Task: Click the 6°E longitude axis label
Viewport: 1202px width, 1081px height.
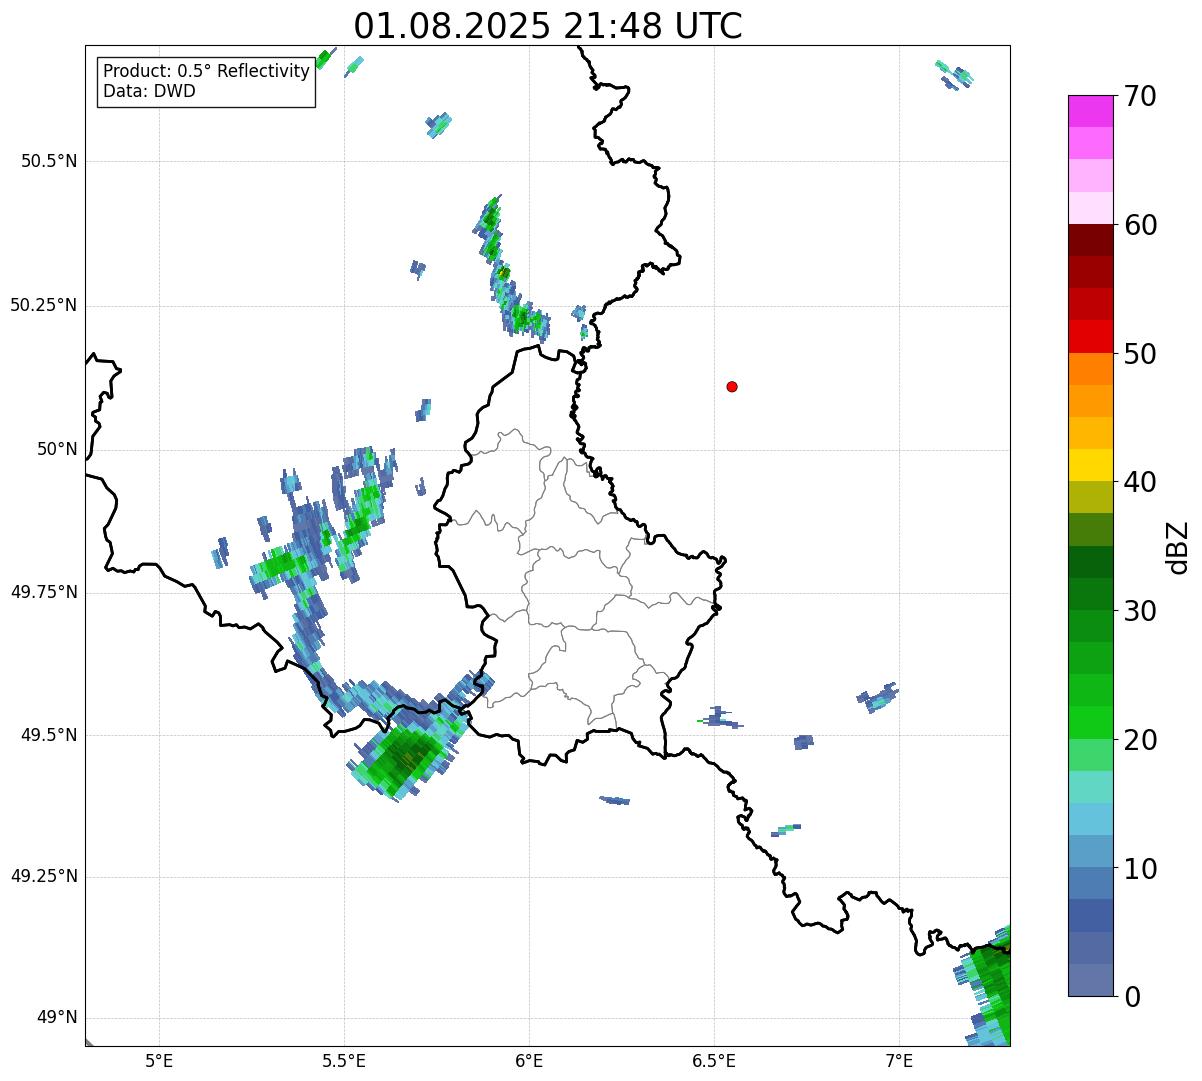Action: 529,1060
